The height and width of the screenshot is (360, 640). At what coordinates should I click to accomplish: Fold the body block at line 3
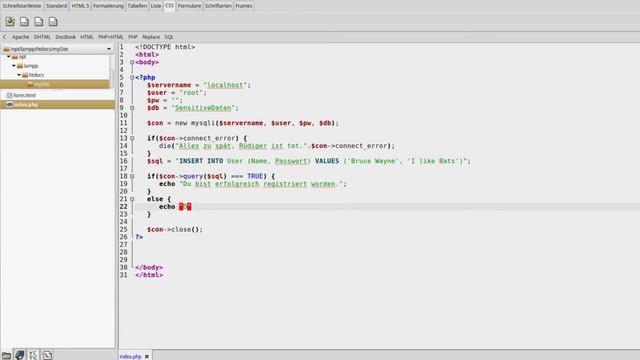(132, 62)
